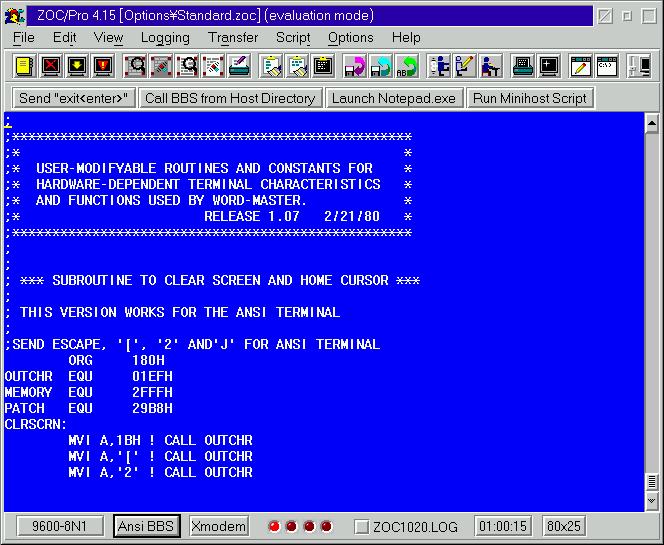Screen dimensions: 664x545
Task: Open the Edit menu
Action: click(64, 38)
